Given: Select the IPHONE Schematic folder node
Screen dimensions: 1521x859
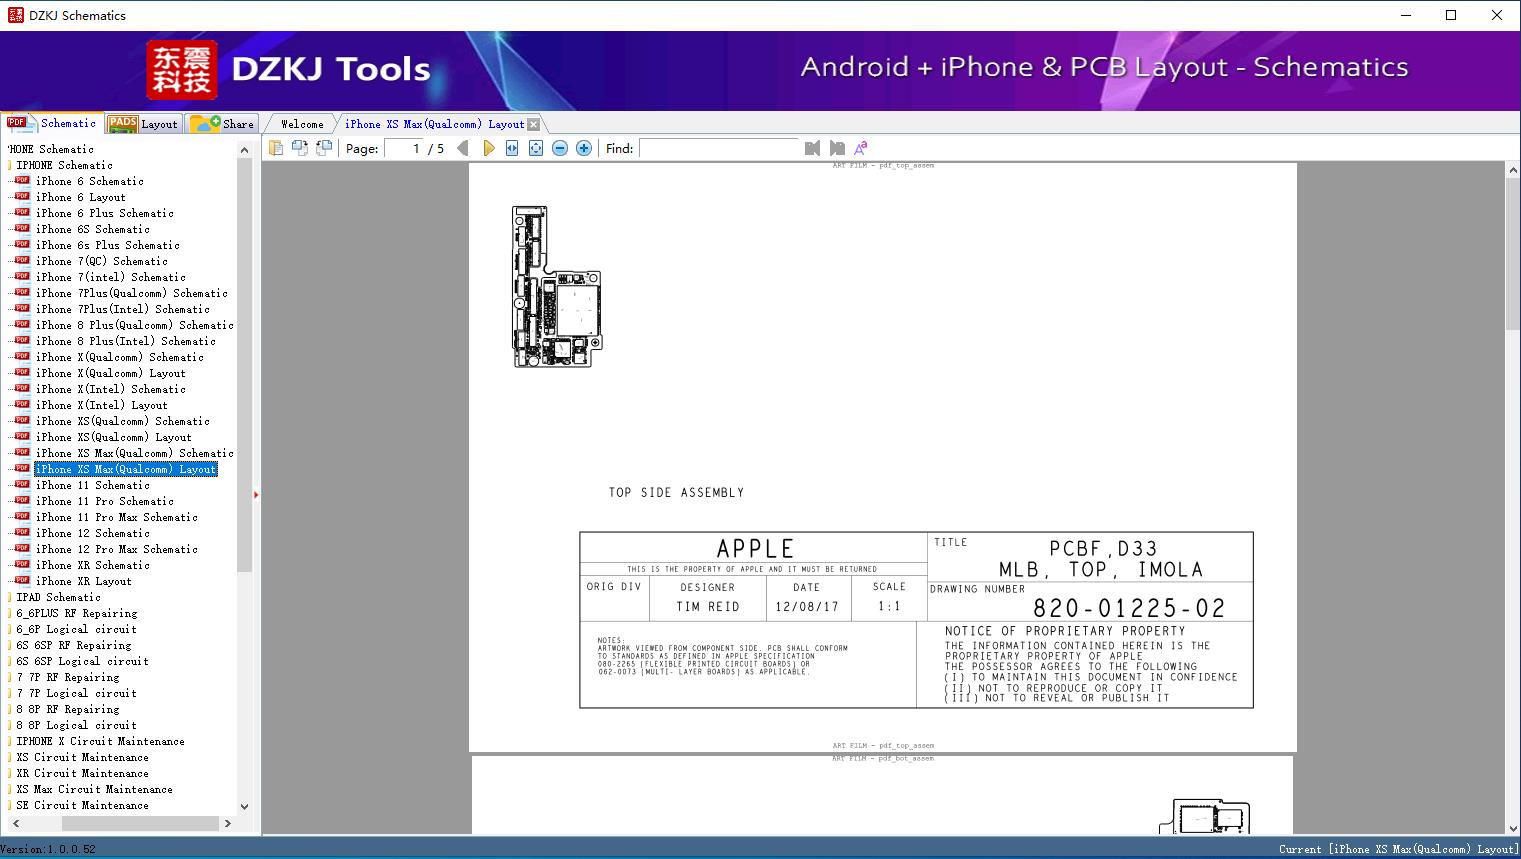Looking at the screenshot, I should [64, 165].
